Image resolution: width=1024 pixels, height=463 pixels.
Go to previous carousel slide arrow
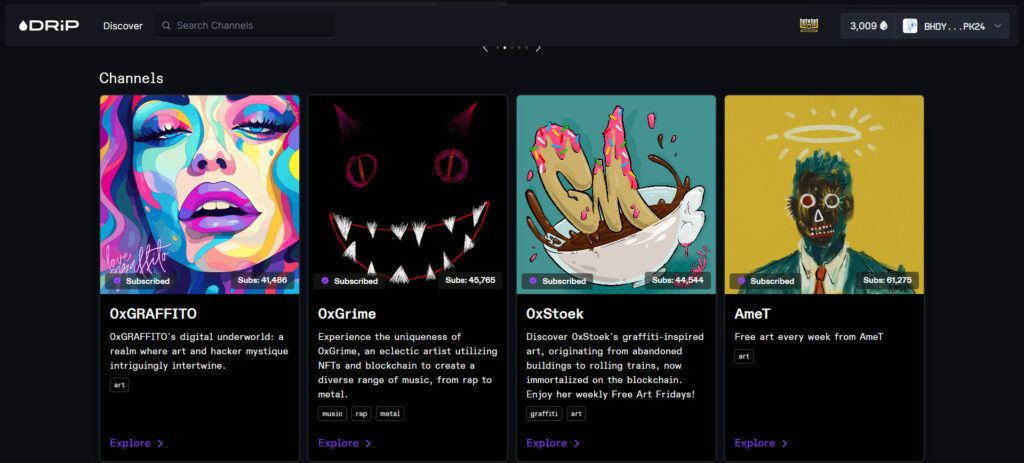click(x=485, y=47)
